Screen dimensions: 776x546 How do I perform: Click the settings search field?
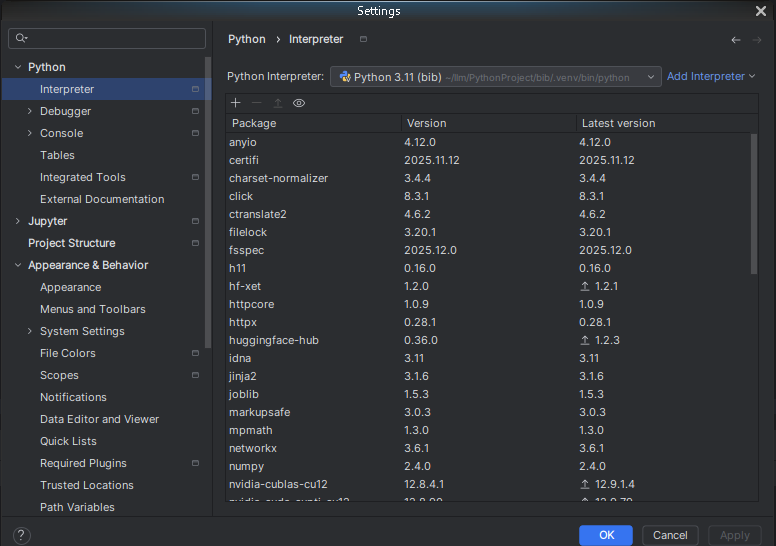pos(108,38)
